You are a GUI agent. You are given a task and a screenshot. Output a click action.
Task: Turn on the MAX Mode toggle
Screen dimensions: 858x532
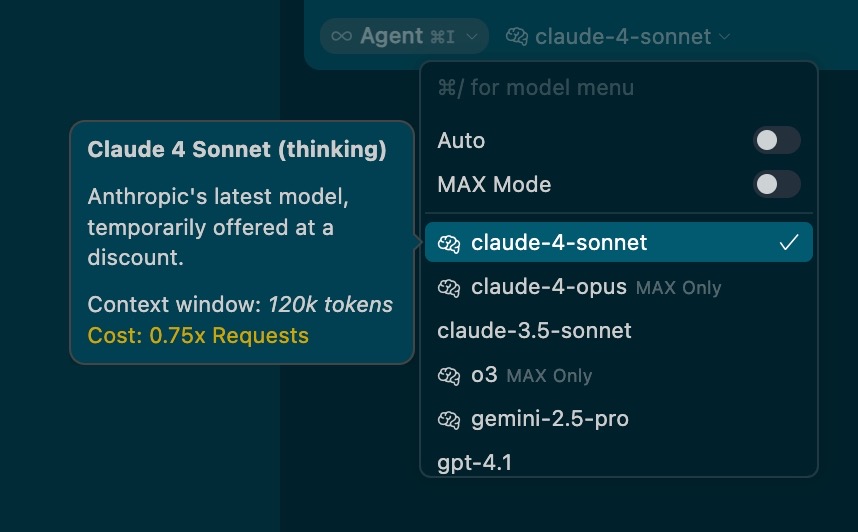click(x=777, y=185)
